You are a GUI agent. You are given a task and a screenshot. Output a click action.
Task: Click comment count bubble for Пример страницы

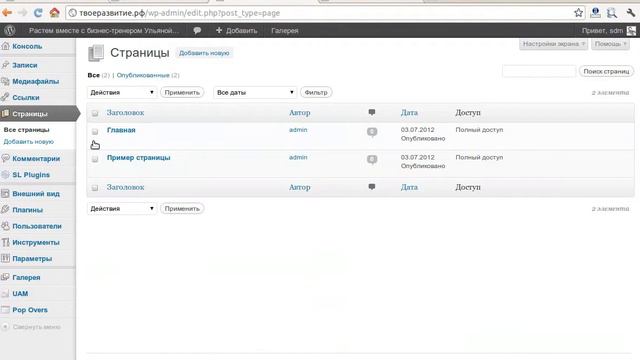[372, 160]
